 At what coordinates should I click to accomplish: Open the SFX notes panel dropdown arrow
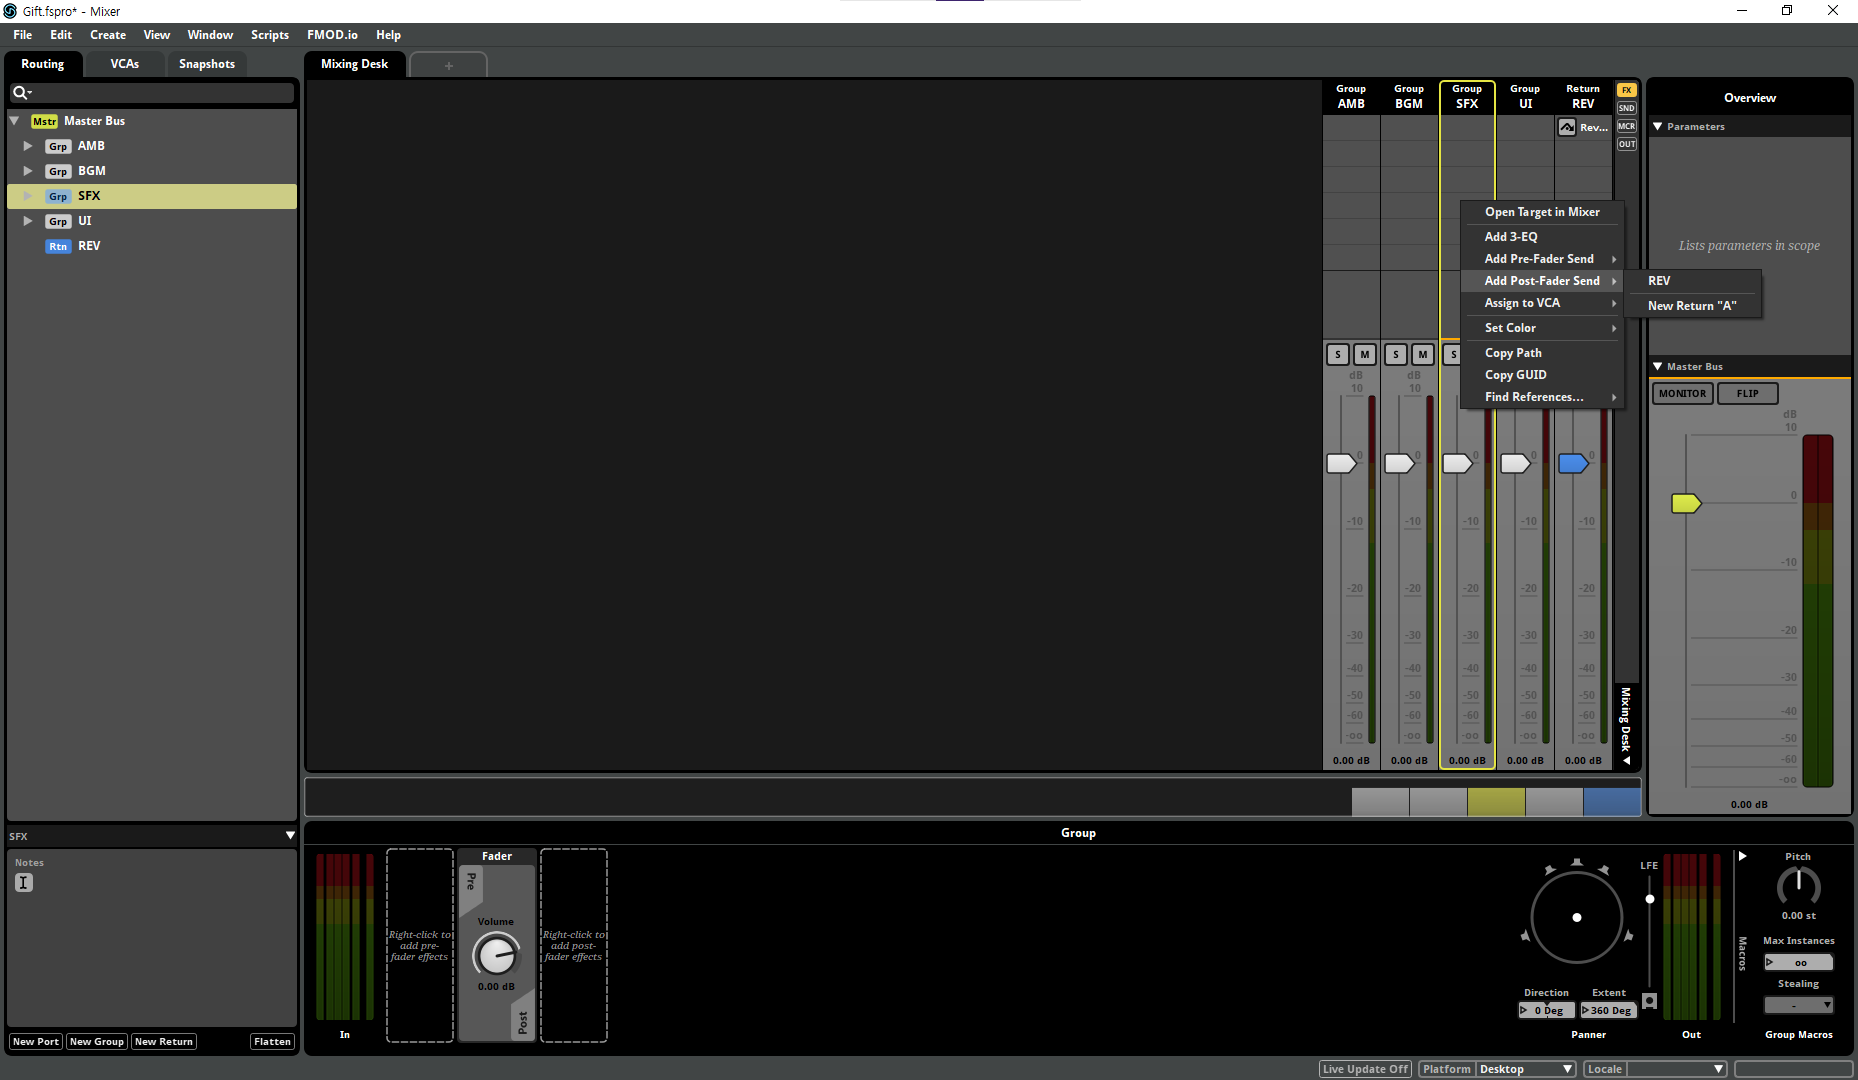(290, 836)
